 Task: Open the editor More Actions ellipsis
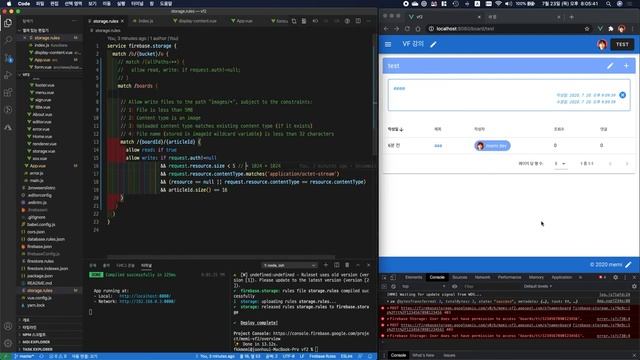coord(369,21)
